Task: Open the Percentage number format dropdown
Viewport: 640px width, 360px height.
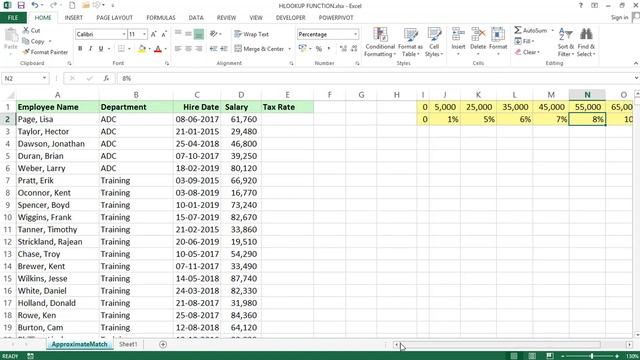Action: (356, 34)
